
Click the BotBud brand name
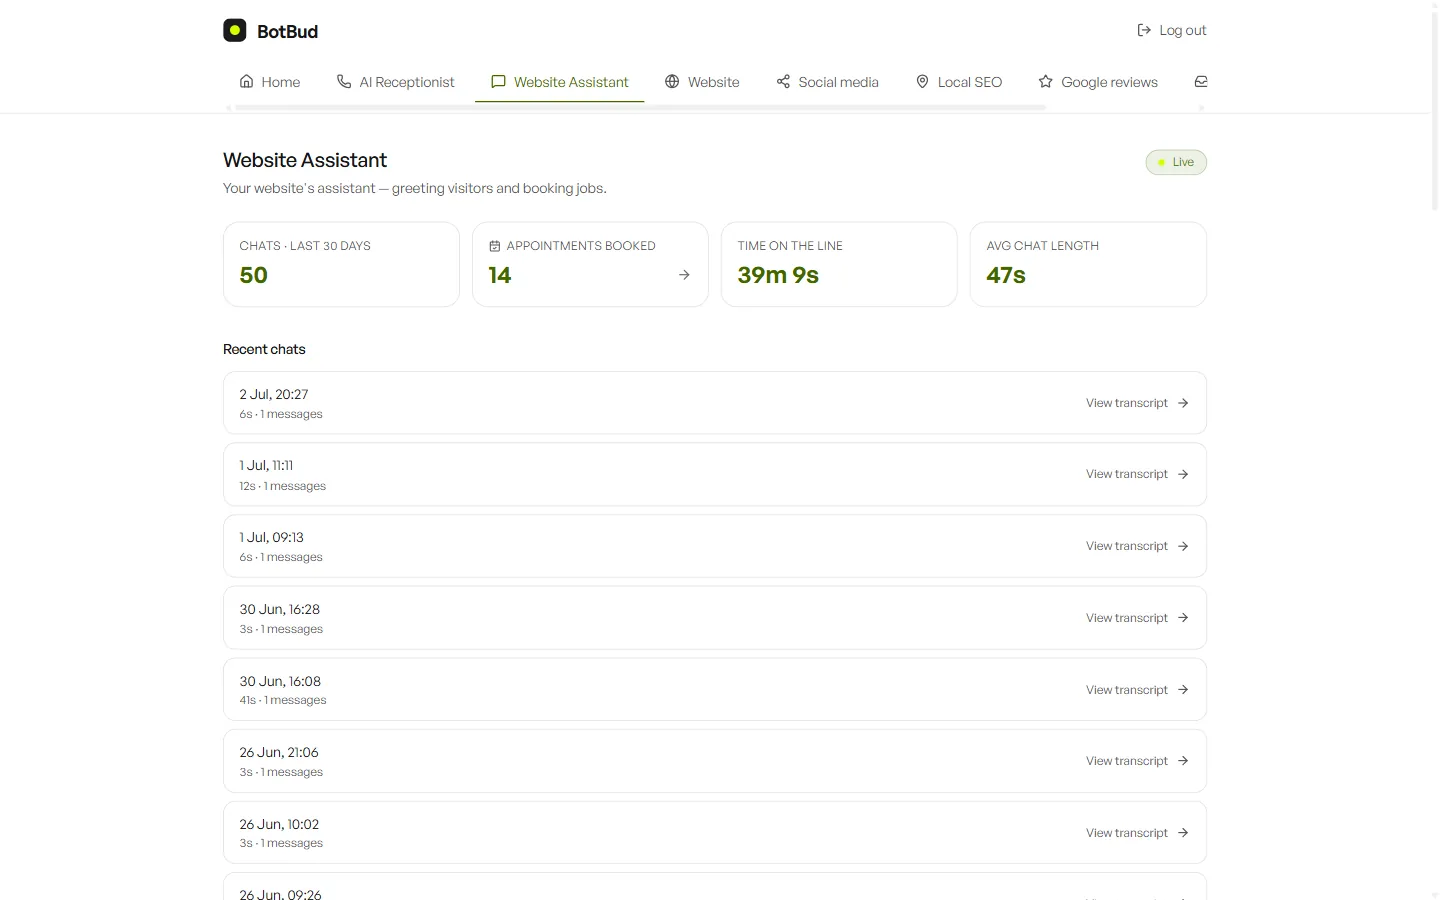[287, 31]
